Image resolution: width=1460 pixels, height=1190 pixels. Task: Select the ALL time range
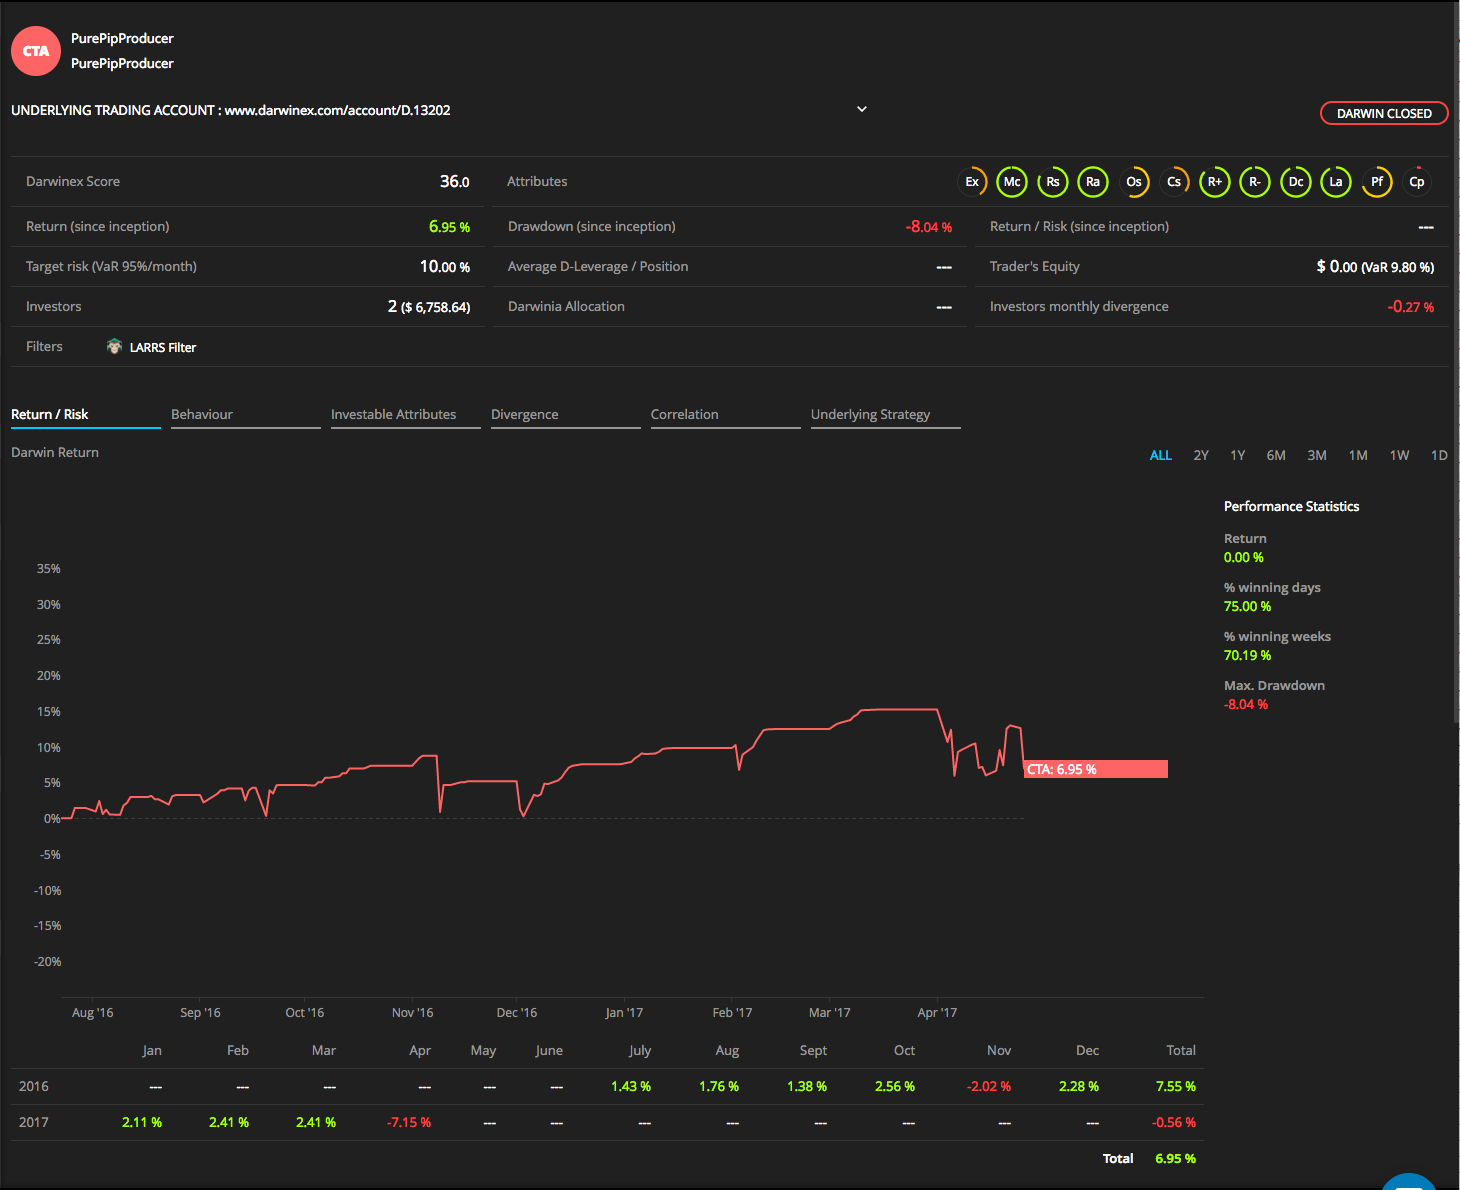point(1161,455)
